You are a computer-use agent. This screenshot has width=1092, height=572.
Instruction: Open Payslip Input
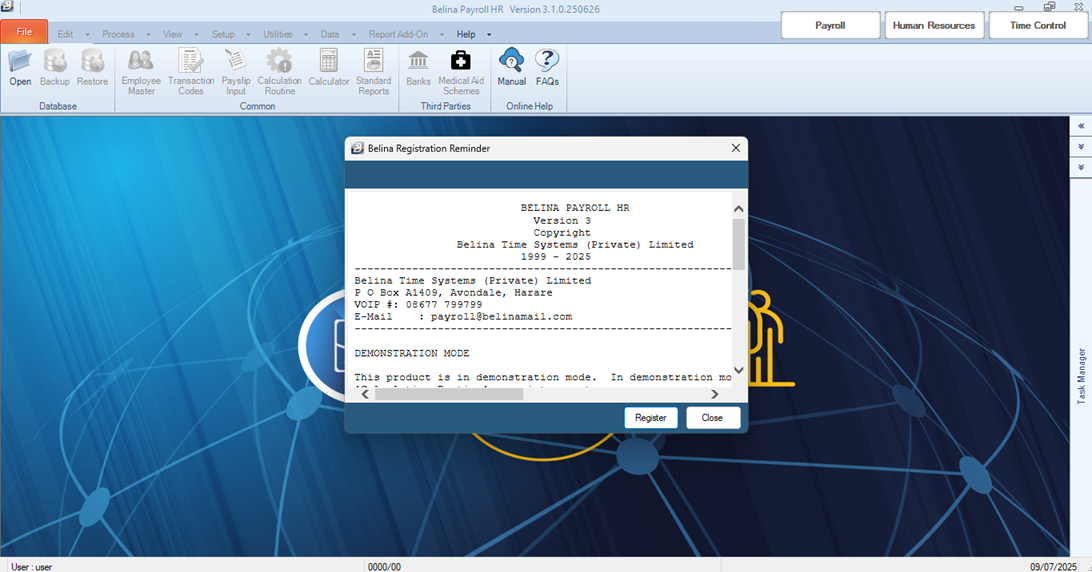point(235,72)
